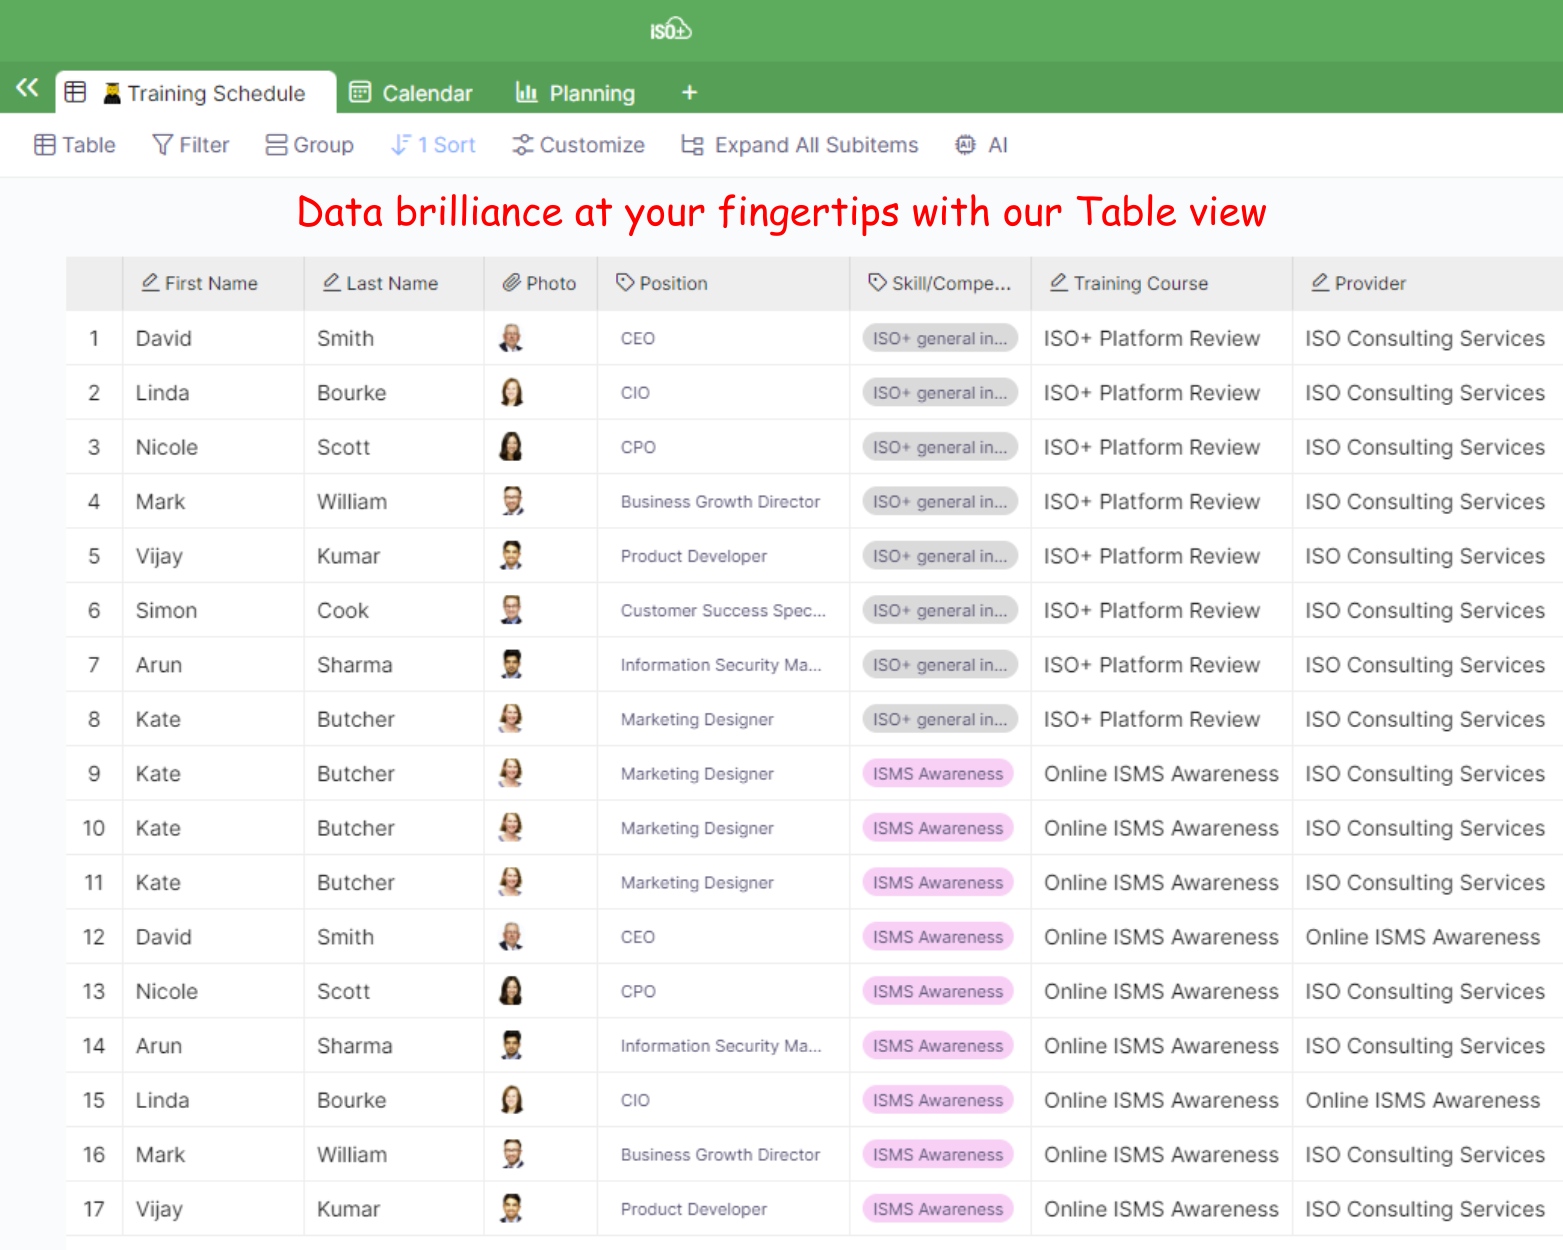Screen dimensions: 1563x1250
Task: Open the AI assistant tool
Action: 981,145
